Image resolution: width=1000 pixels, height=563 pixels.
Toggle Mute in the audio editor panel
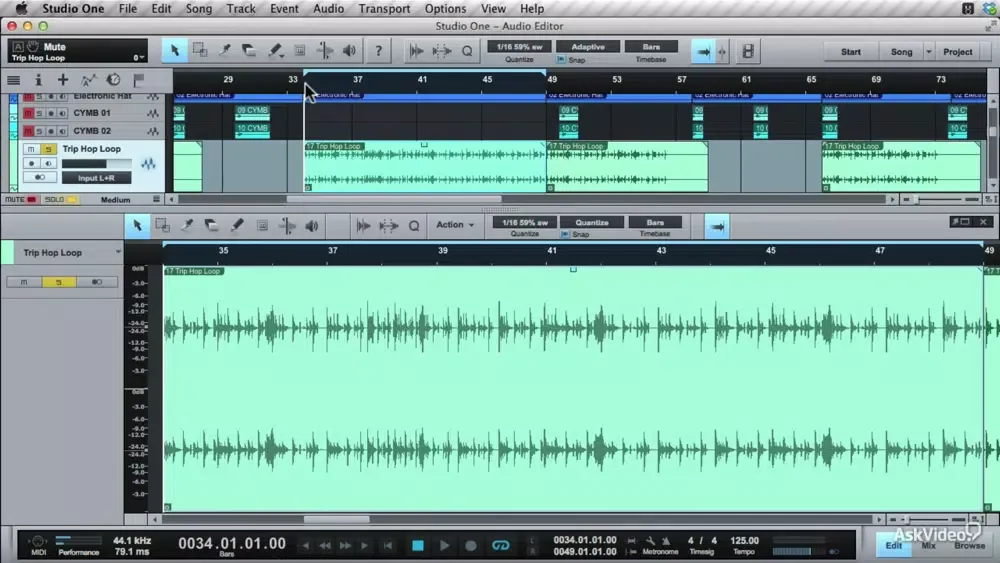coord(24,282)
